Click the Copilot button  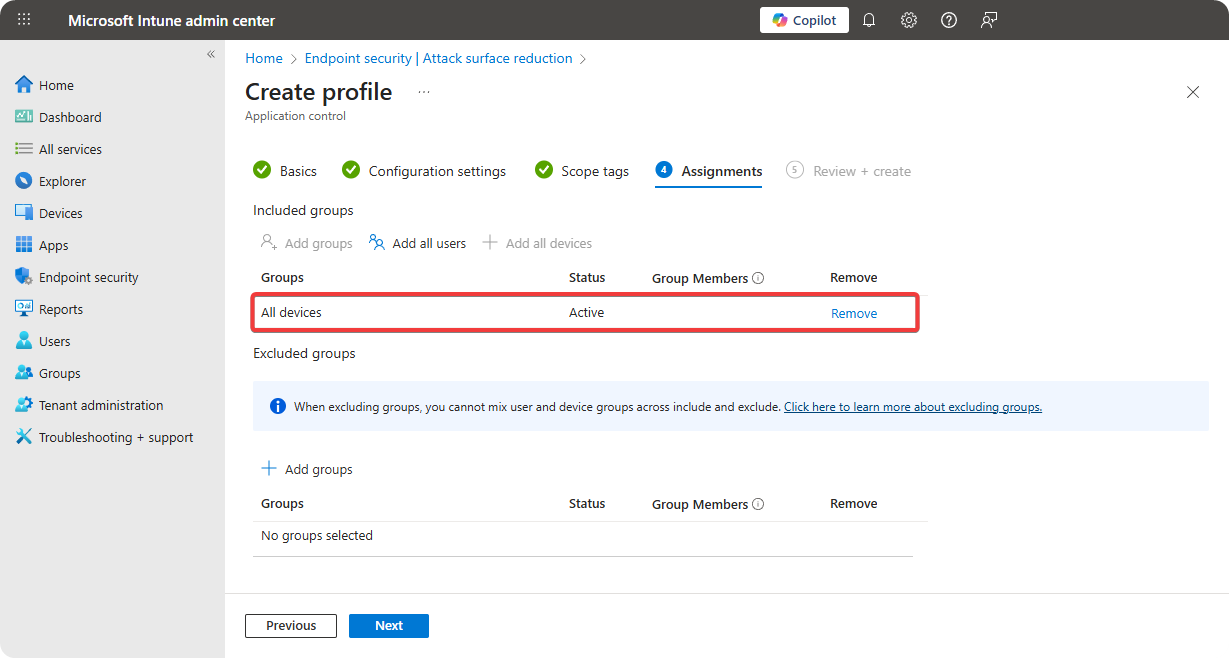(804, 20)
